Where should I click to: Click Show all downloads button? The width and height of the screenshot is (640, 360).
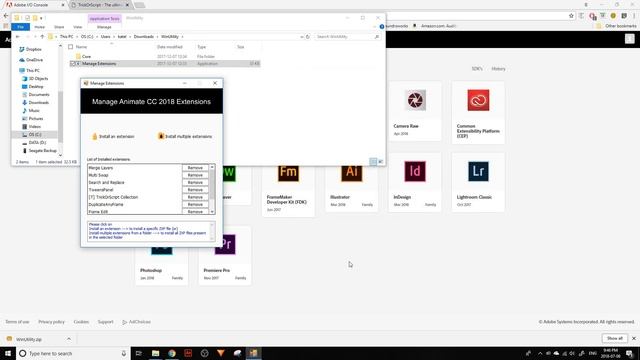[x=615, y=338]
